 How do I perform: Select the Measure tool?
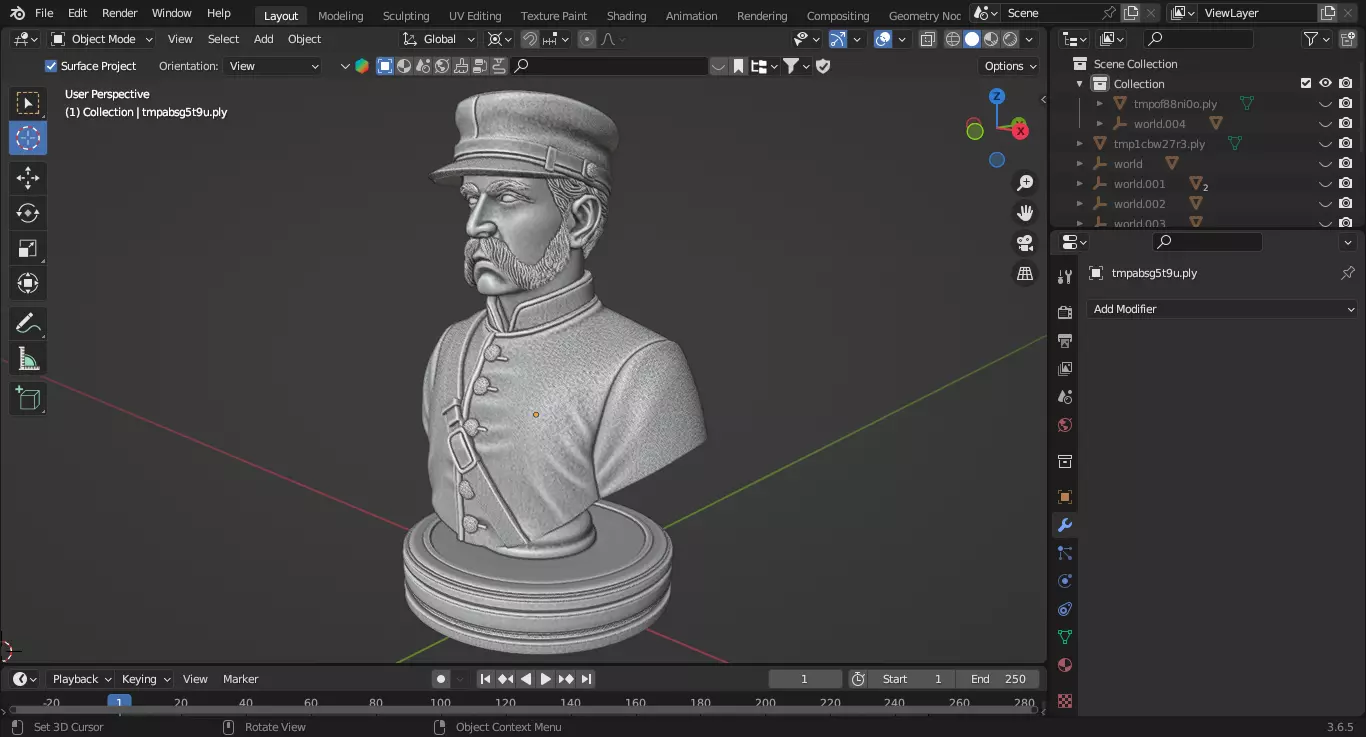(x=28, y=359)
